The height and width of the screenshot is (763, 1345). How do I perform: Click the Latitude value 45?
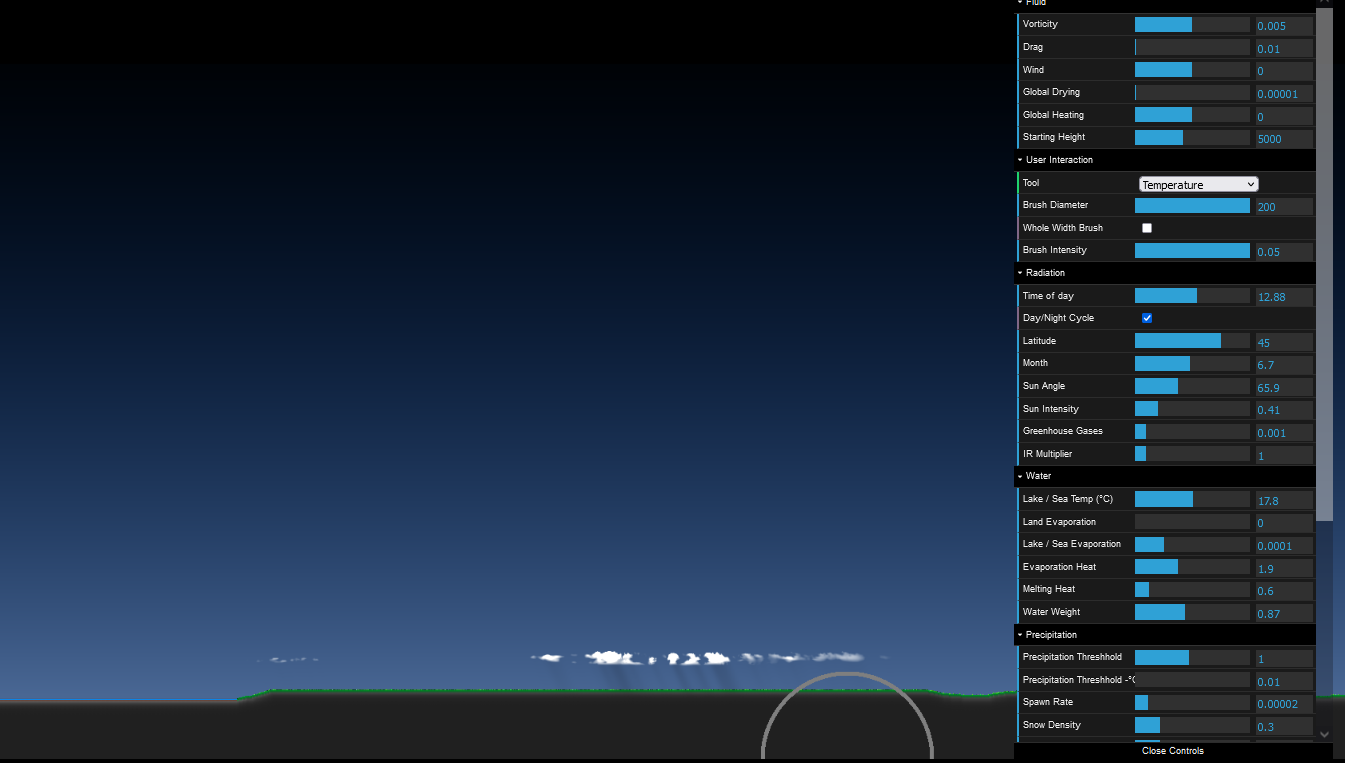[1284, 342]
